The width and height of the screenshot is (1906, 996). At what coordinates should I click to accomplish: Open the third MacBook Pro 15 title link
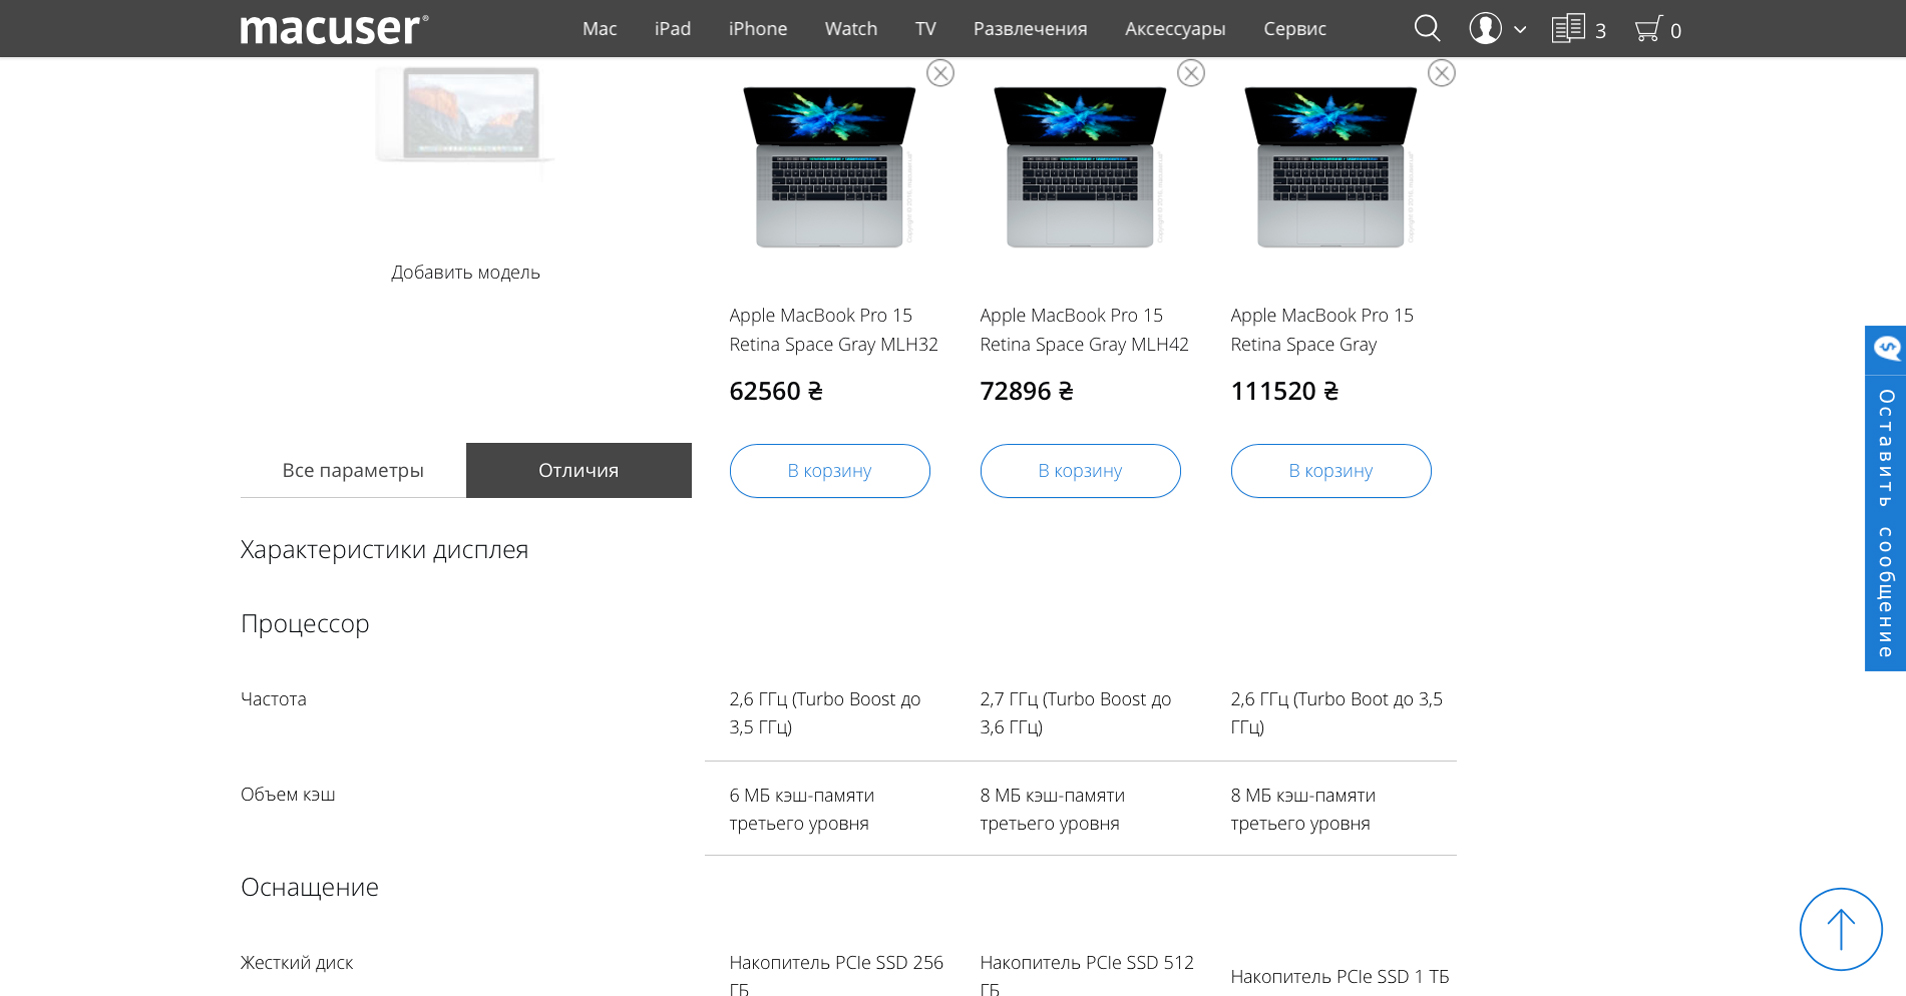click(x=1322, y=330)
